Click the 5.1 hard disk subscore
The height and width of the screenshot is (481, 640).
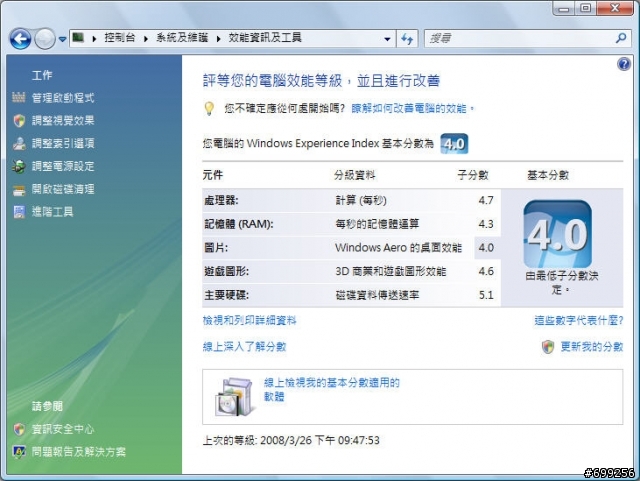point(486,295)
